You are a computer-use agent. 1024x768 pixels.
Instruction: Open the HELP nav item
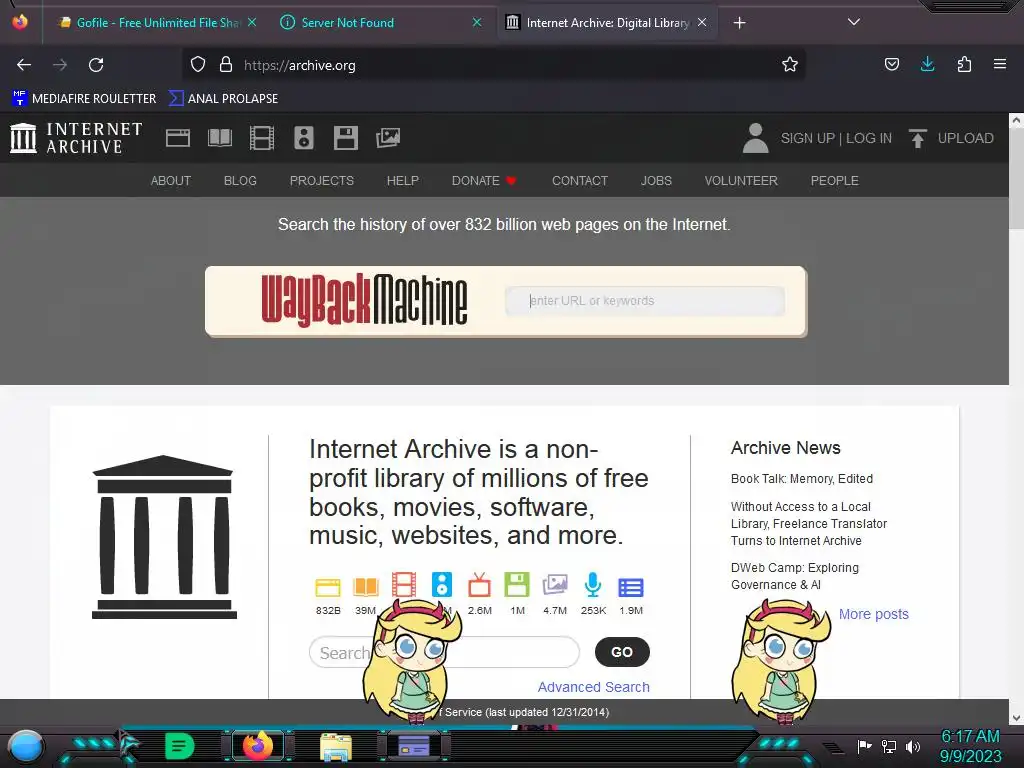[402, 180]
